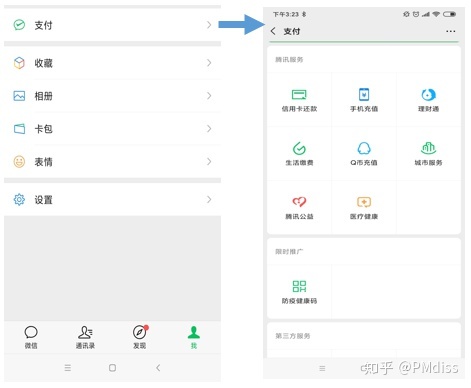Open the 设置 settings row
471x388 pixels.
point(112,200)
